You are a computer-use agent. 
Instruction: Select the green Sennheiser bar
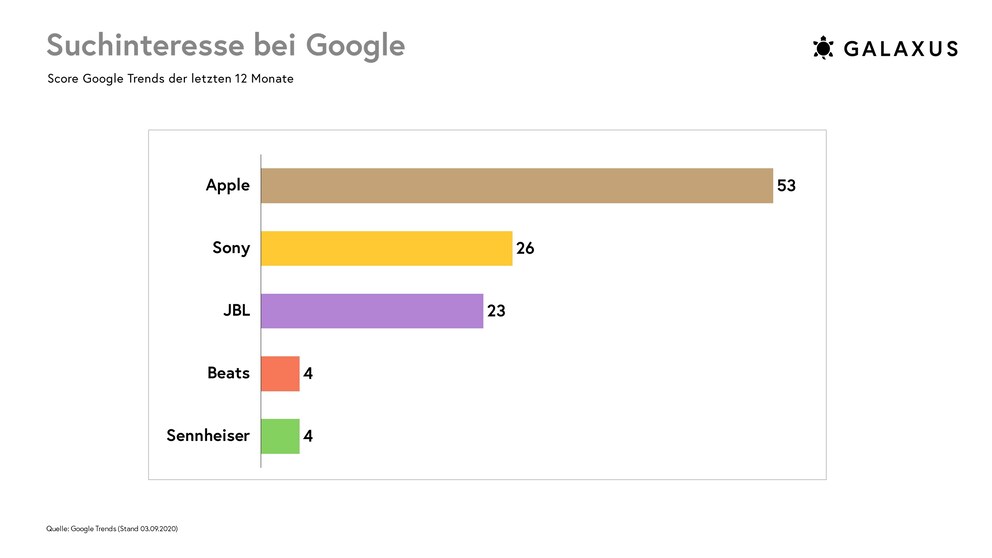[280, 436]
